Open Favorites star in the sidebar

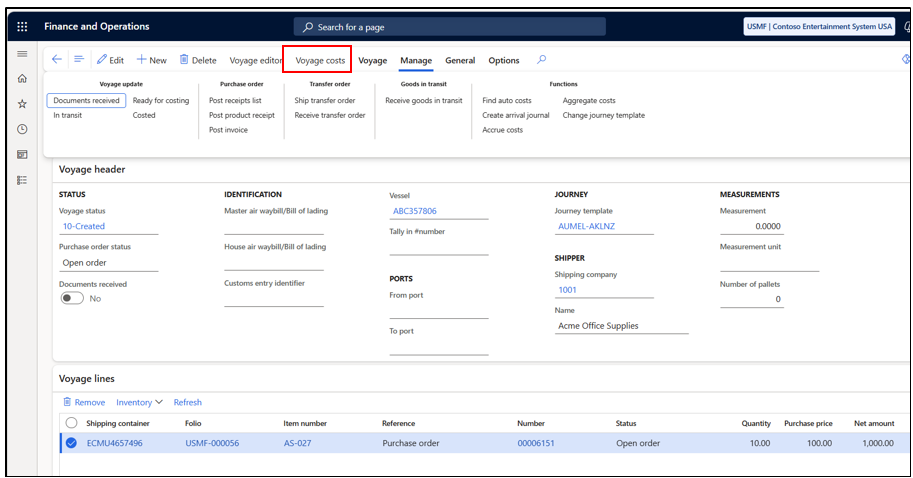pyautogui.click(x=22, y=104)
